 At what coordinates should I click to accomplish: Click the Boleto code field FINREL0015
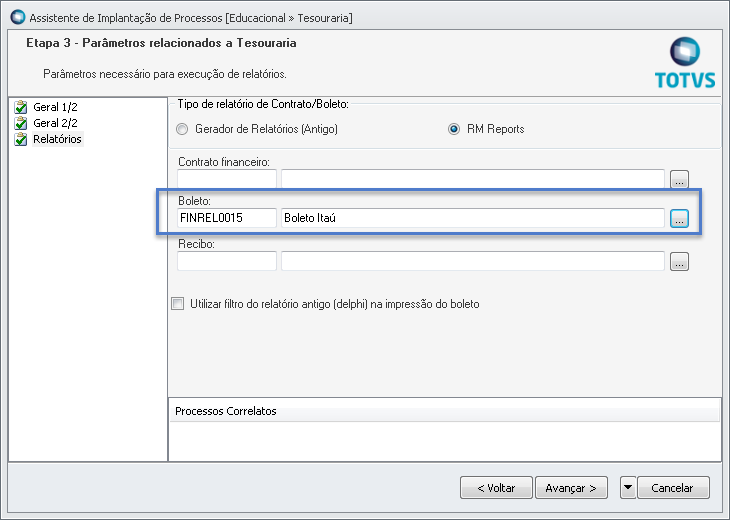tap(227, 218)
